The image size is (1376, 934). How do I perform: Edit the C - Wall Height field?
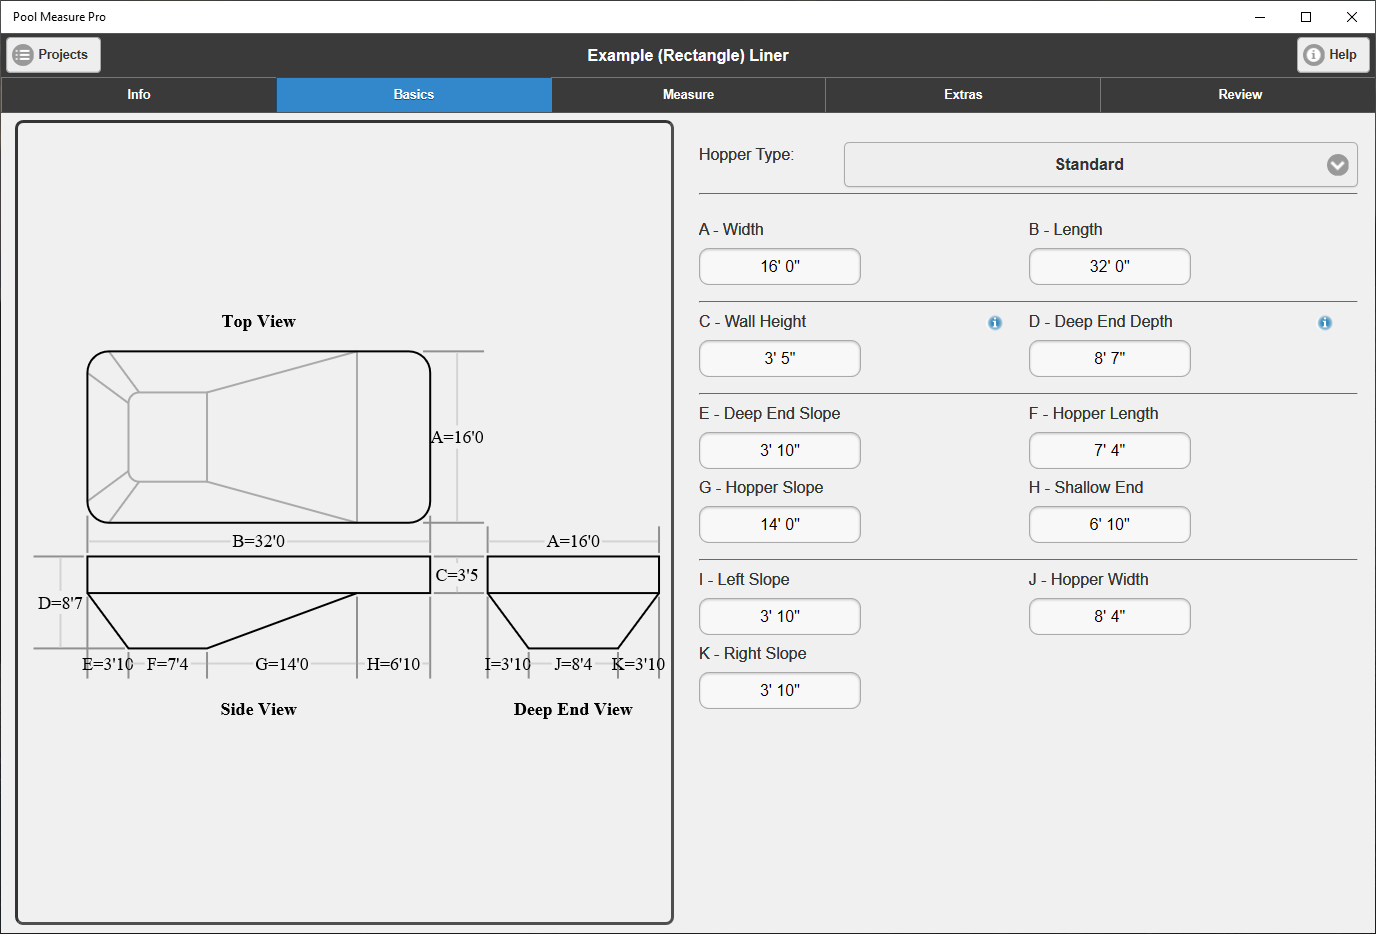[x=780, y=359]
